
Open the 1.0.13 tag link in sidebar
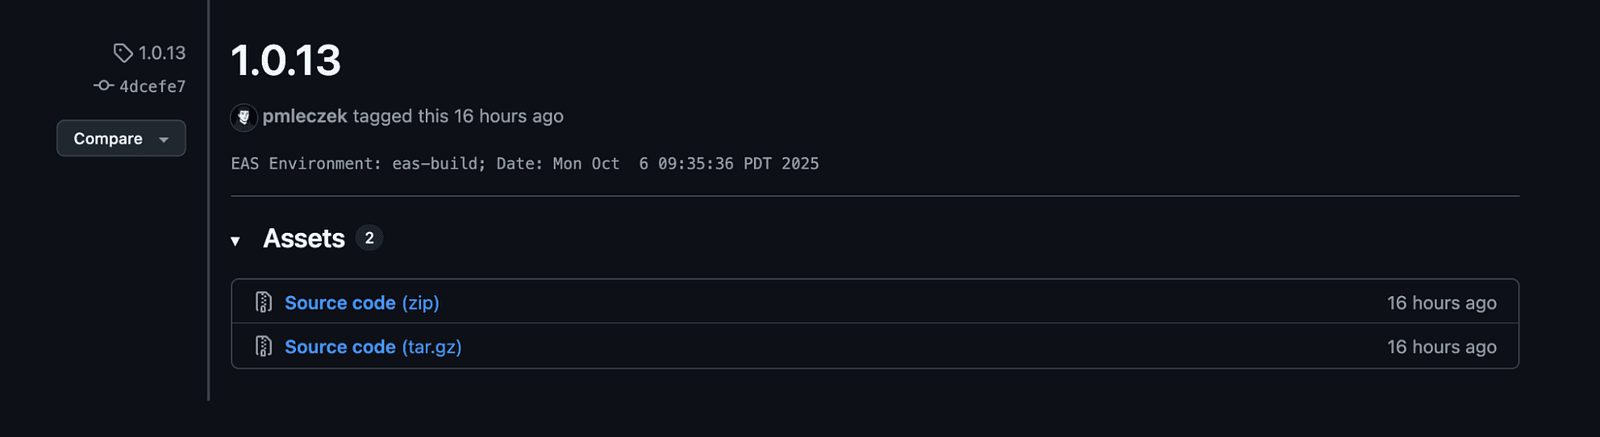coord(162,53)
